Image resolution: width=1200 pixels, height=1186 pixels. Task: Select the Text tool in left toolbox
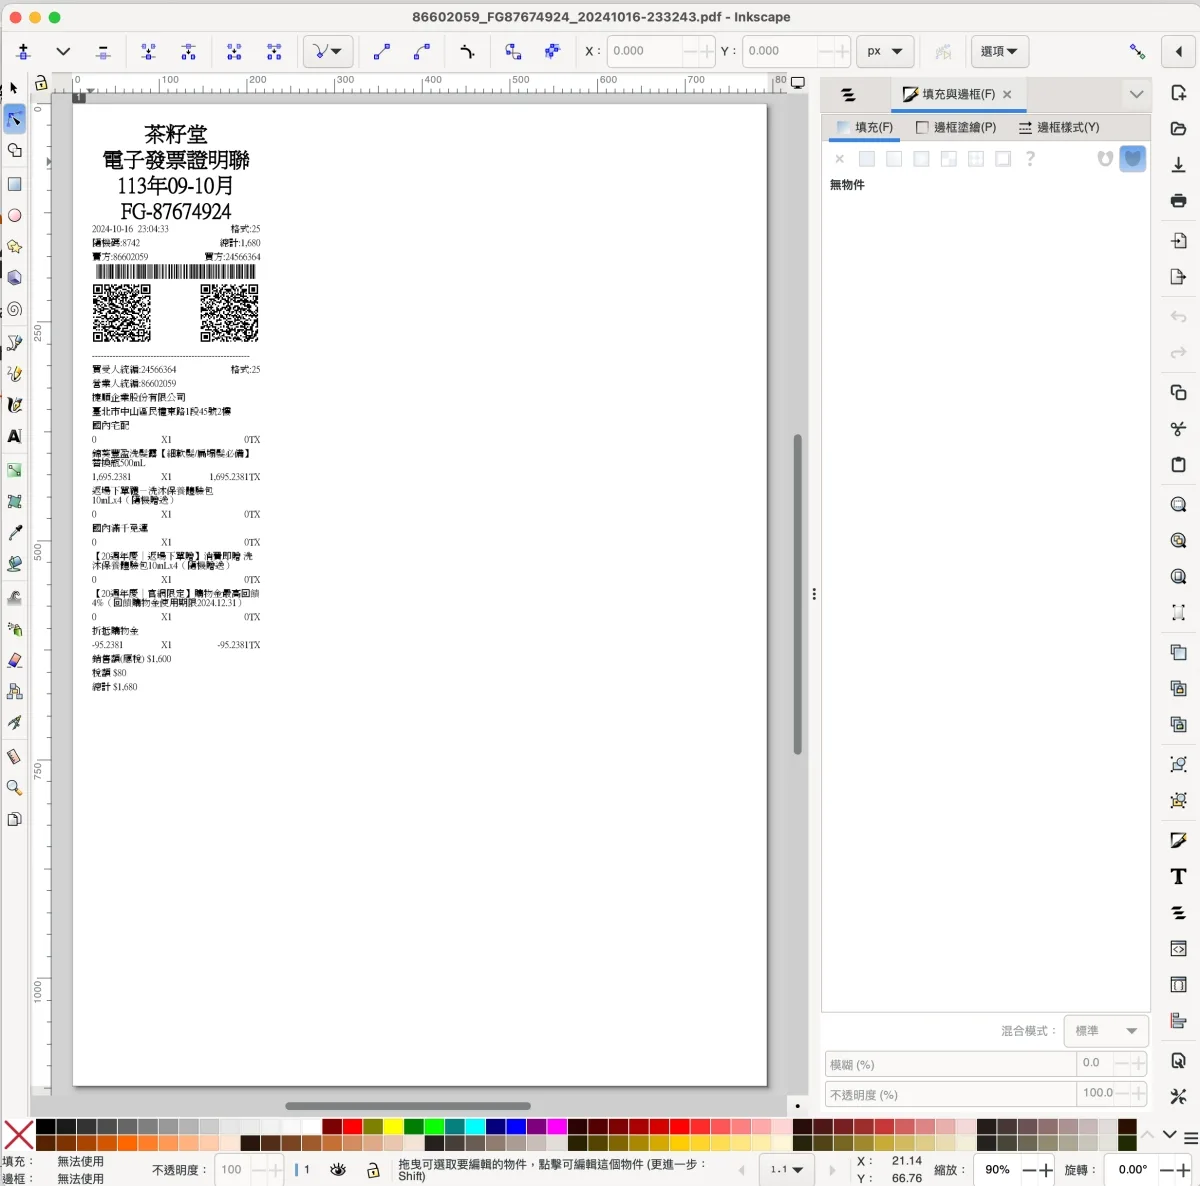click(15, 436)
